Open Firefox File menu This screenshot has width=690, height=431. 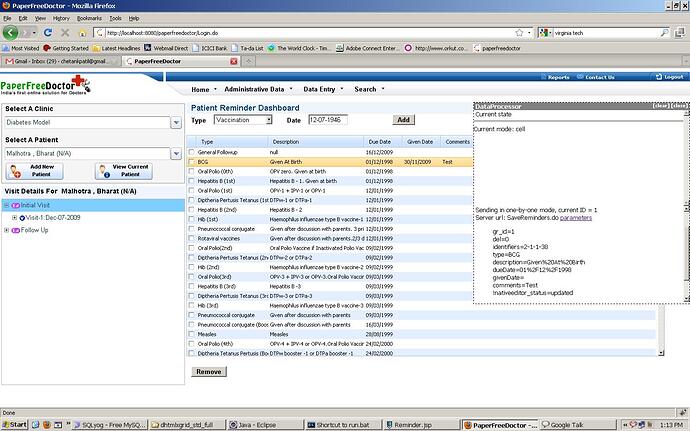[x=7, y=18]
